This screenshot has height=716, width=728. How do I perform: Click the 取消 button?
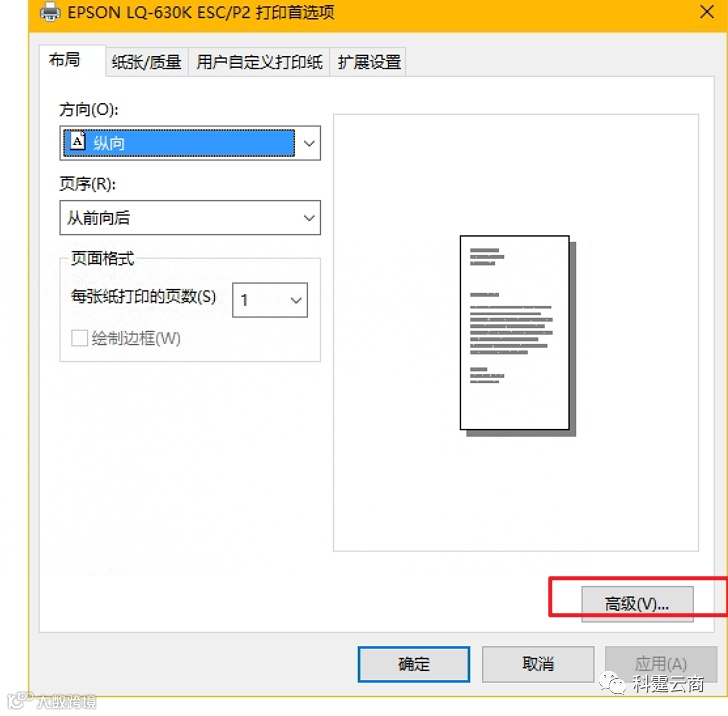538,664
